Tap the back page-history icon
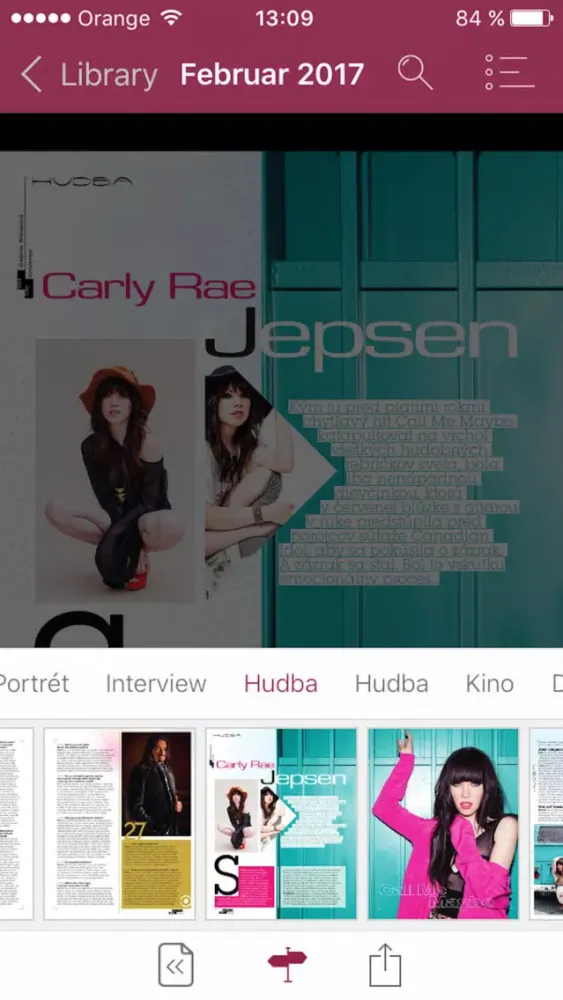The image size is (563, 1000). coord(175,966)
